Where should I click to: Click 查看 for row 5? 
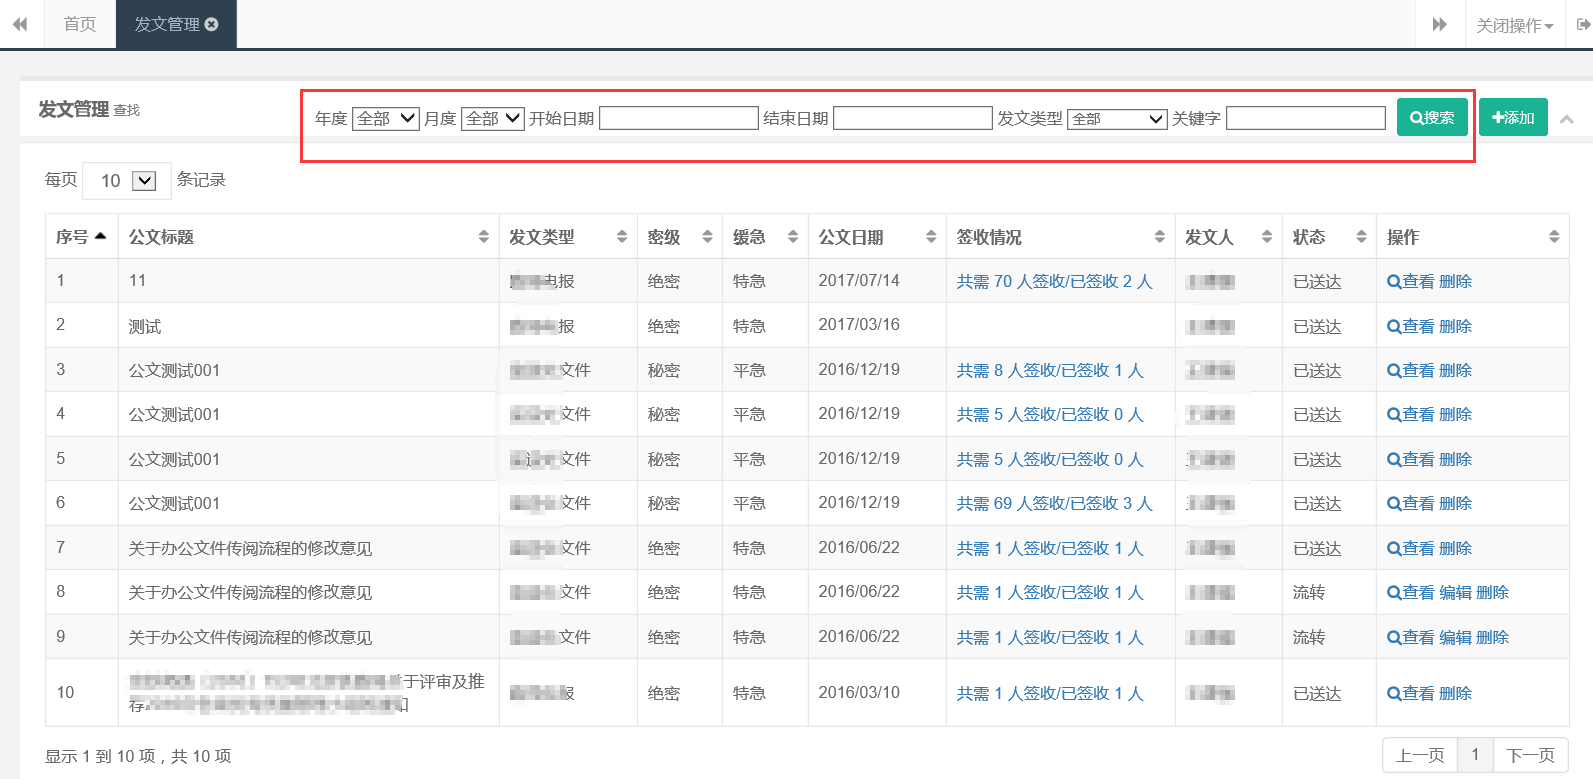coord(1411,459)
